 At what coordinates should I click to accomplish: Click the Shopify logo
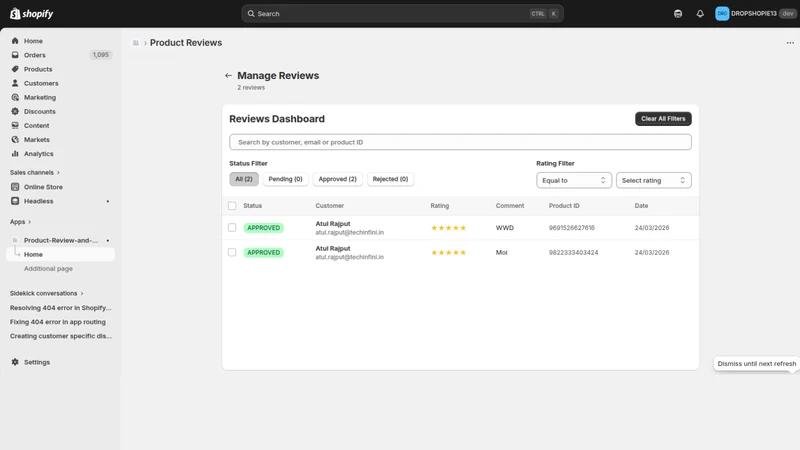pyautogui.click(x=32, y=14)
